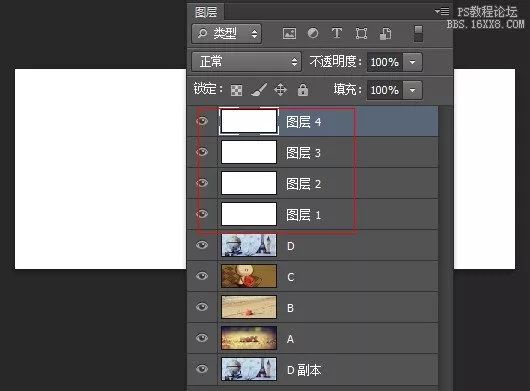This screenshot has width=530, height=391.
Task: Lock layer position move icon
Action: [281, 90]
